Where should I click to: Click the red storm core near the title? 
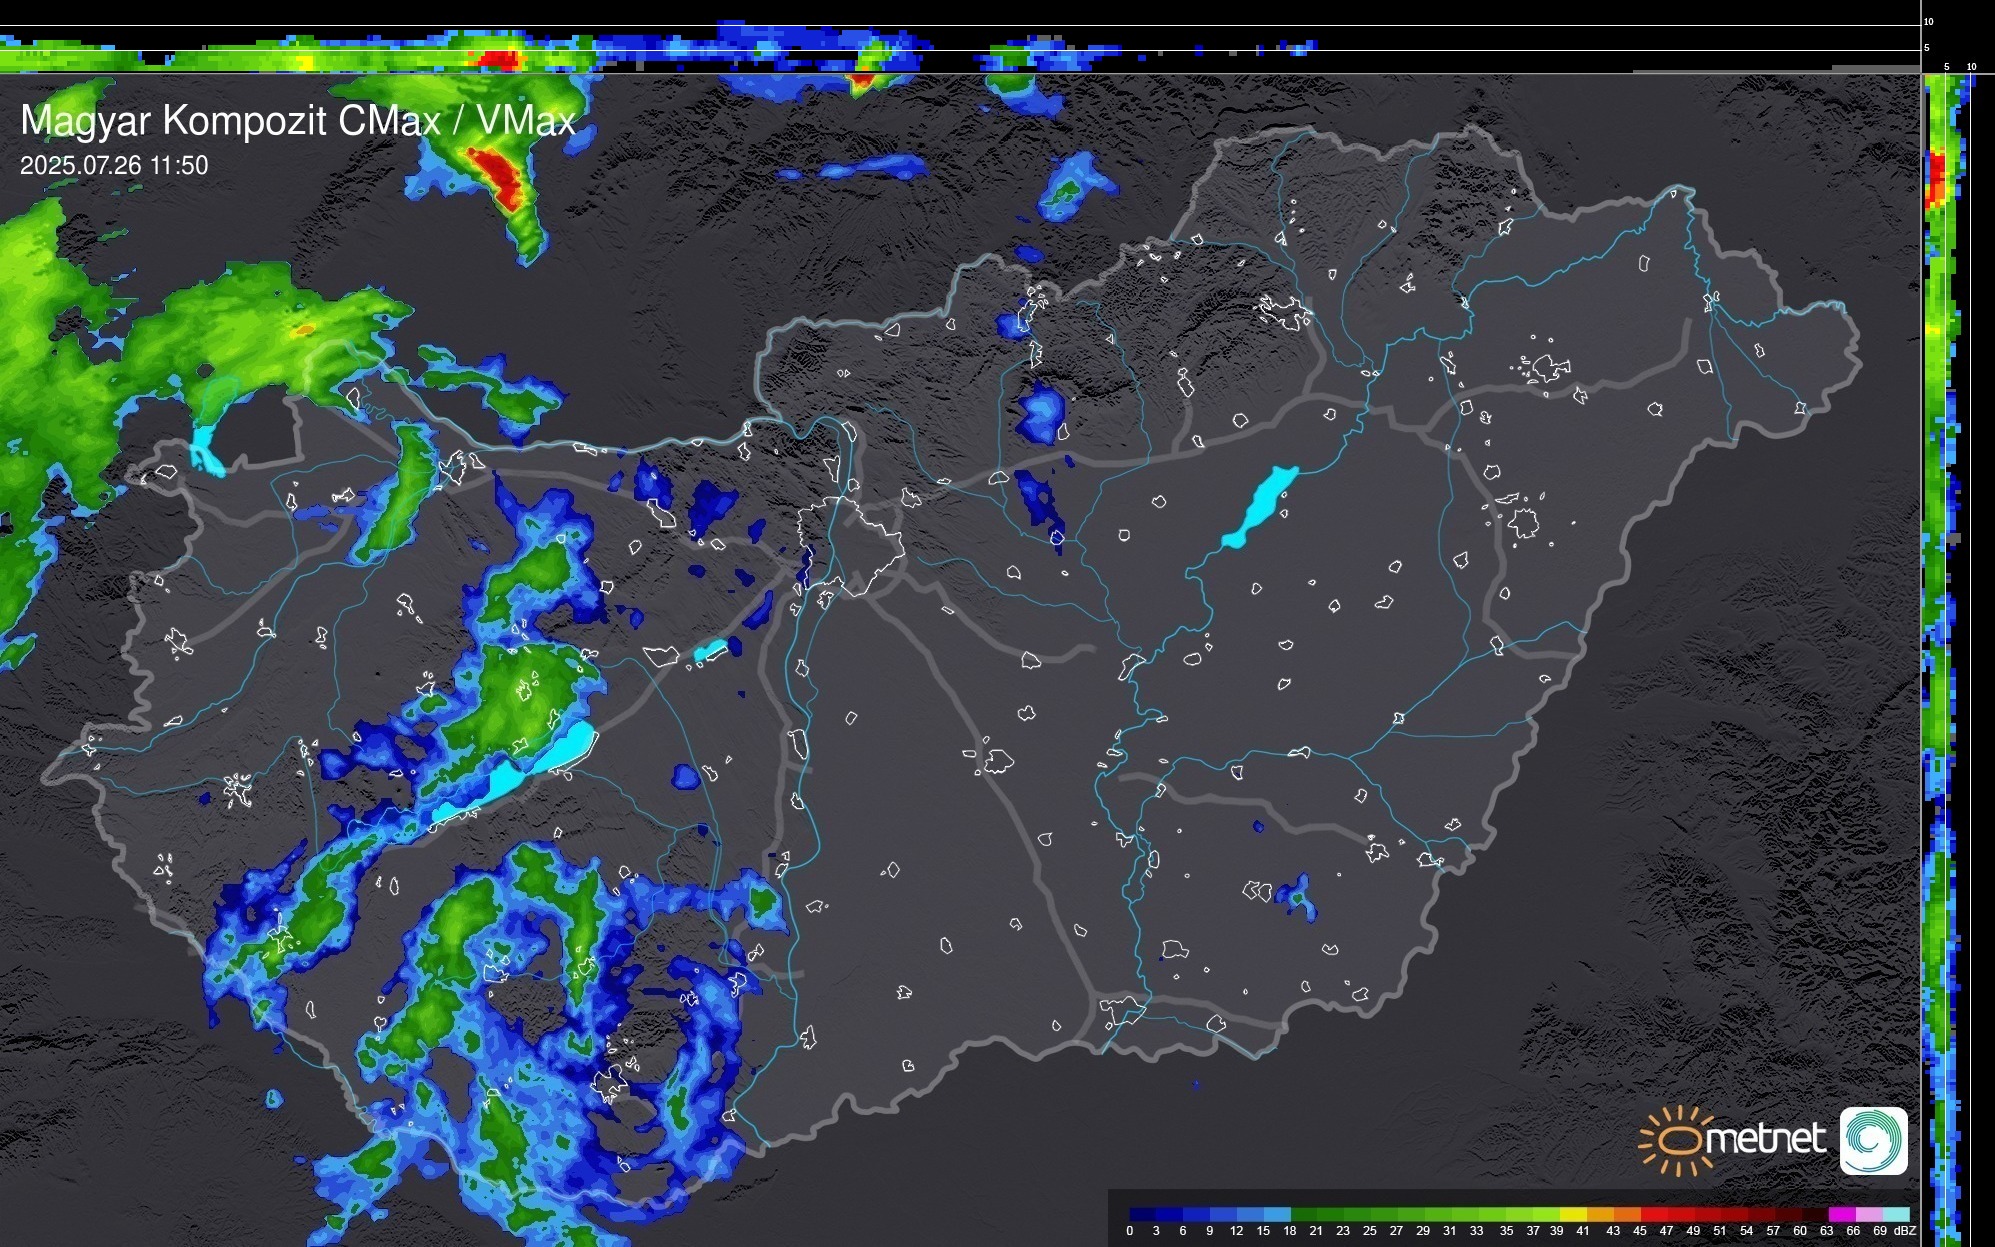(500, 174)
